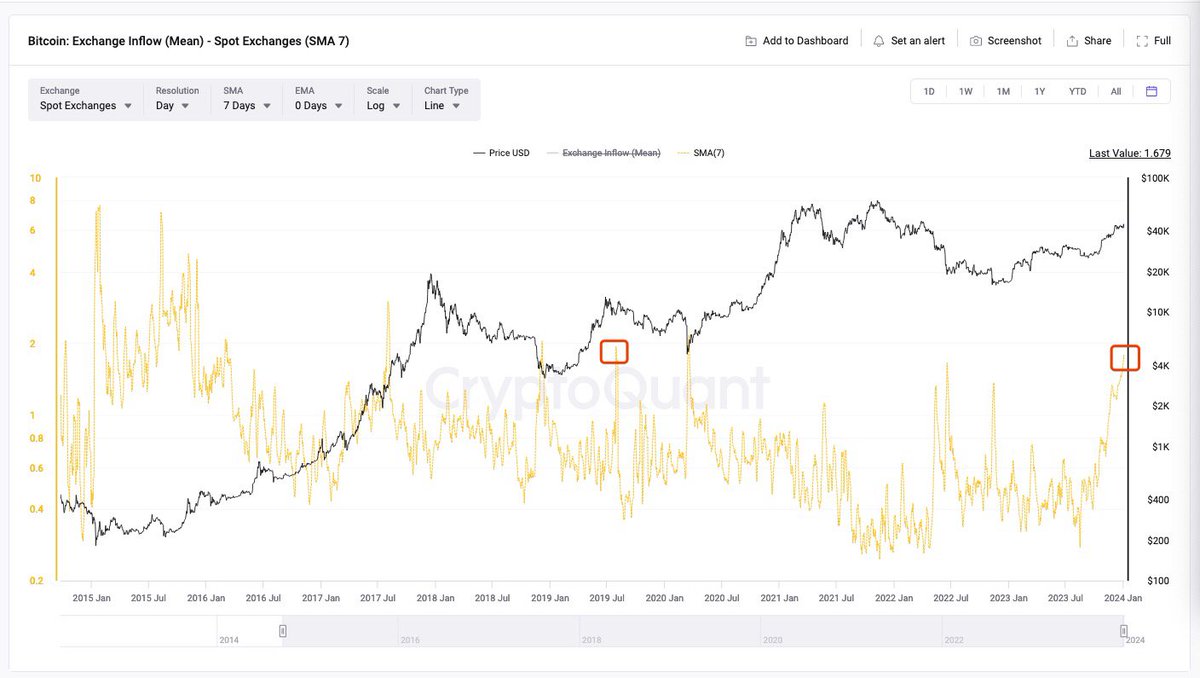Select the 1M time range
Viewport: 1200px width, 678px height.
pyautogui.click(x=1003, y=91)
